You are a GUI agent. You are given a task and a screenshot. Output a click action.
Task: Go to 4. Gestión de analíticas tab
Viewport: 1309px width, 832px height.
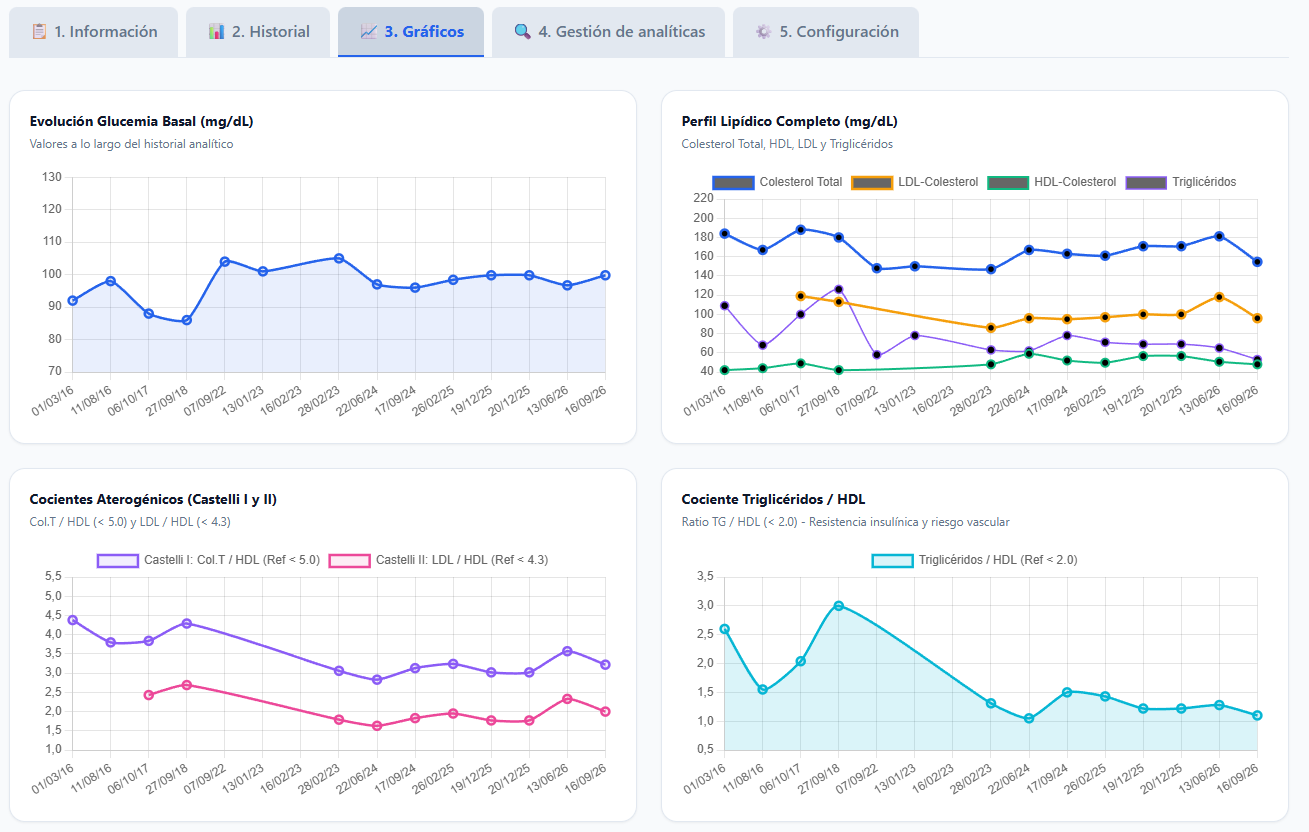pos(608,32)
